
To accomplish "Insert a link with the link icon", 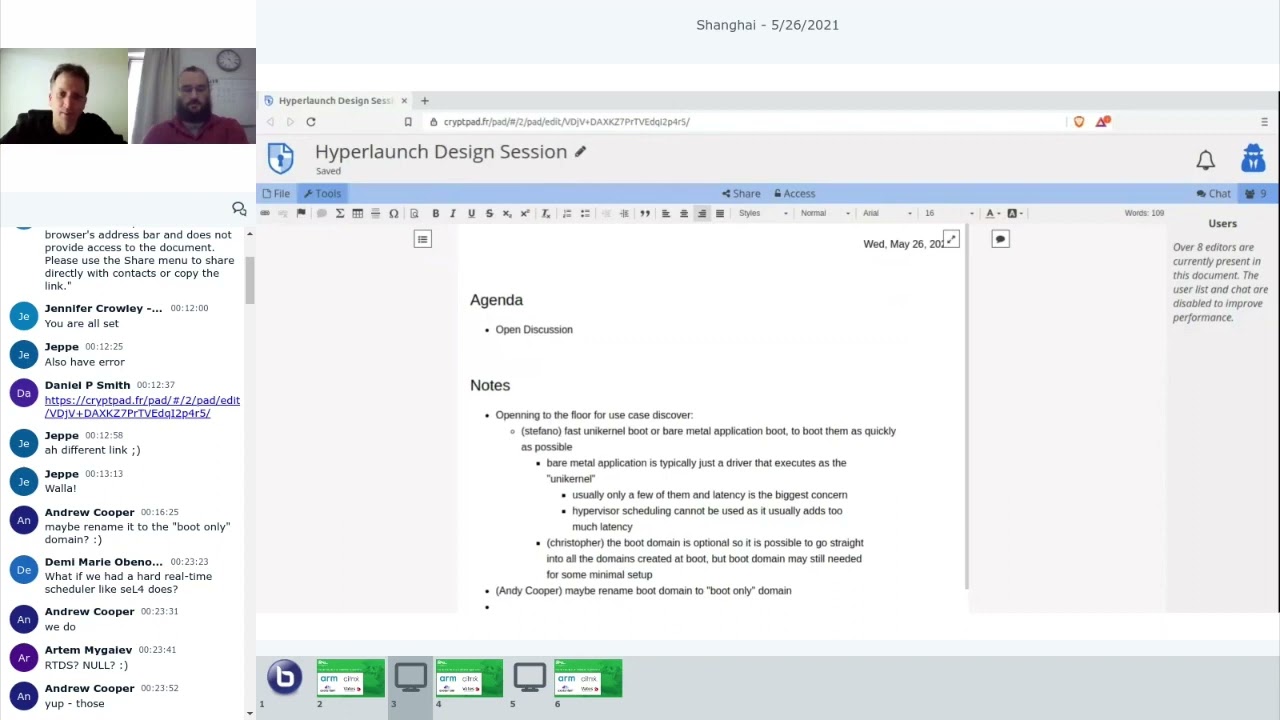I will (265, 213).
